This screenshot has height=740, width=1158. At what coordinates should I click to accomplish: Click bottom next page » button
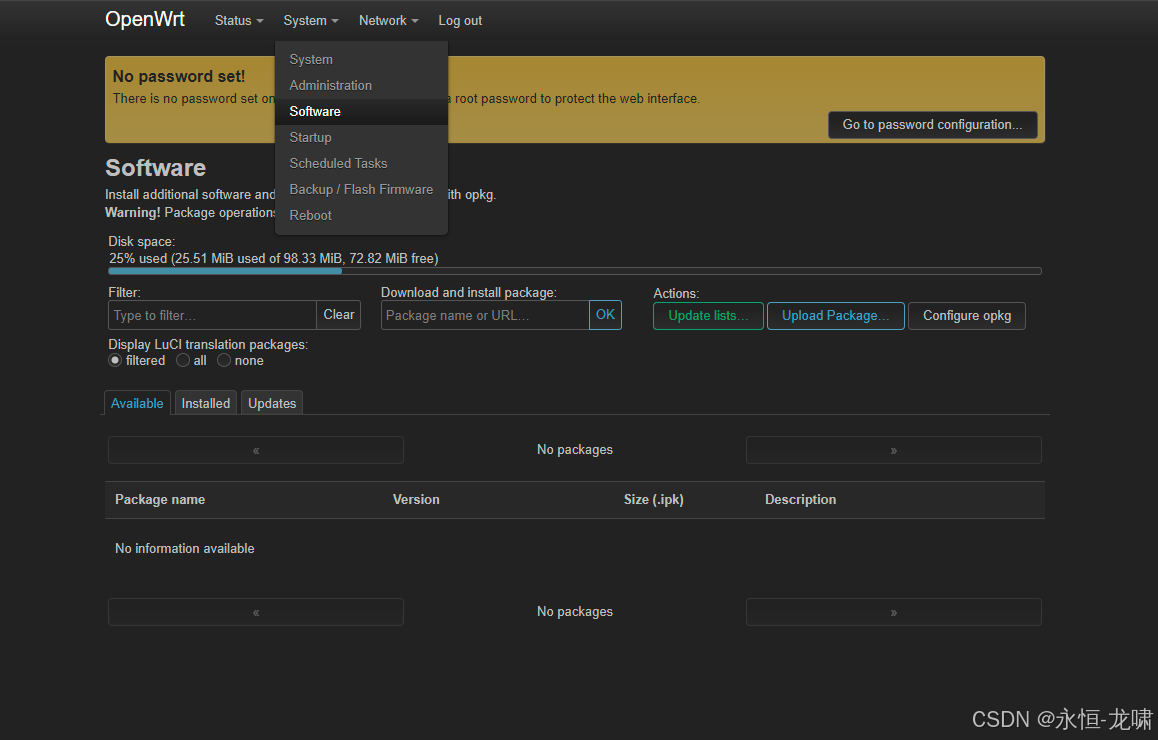click(894, 612)
